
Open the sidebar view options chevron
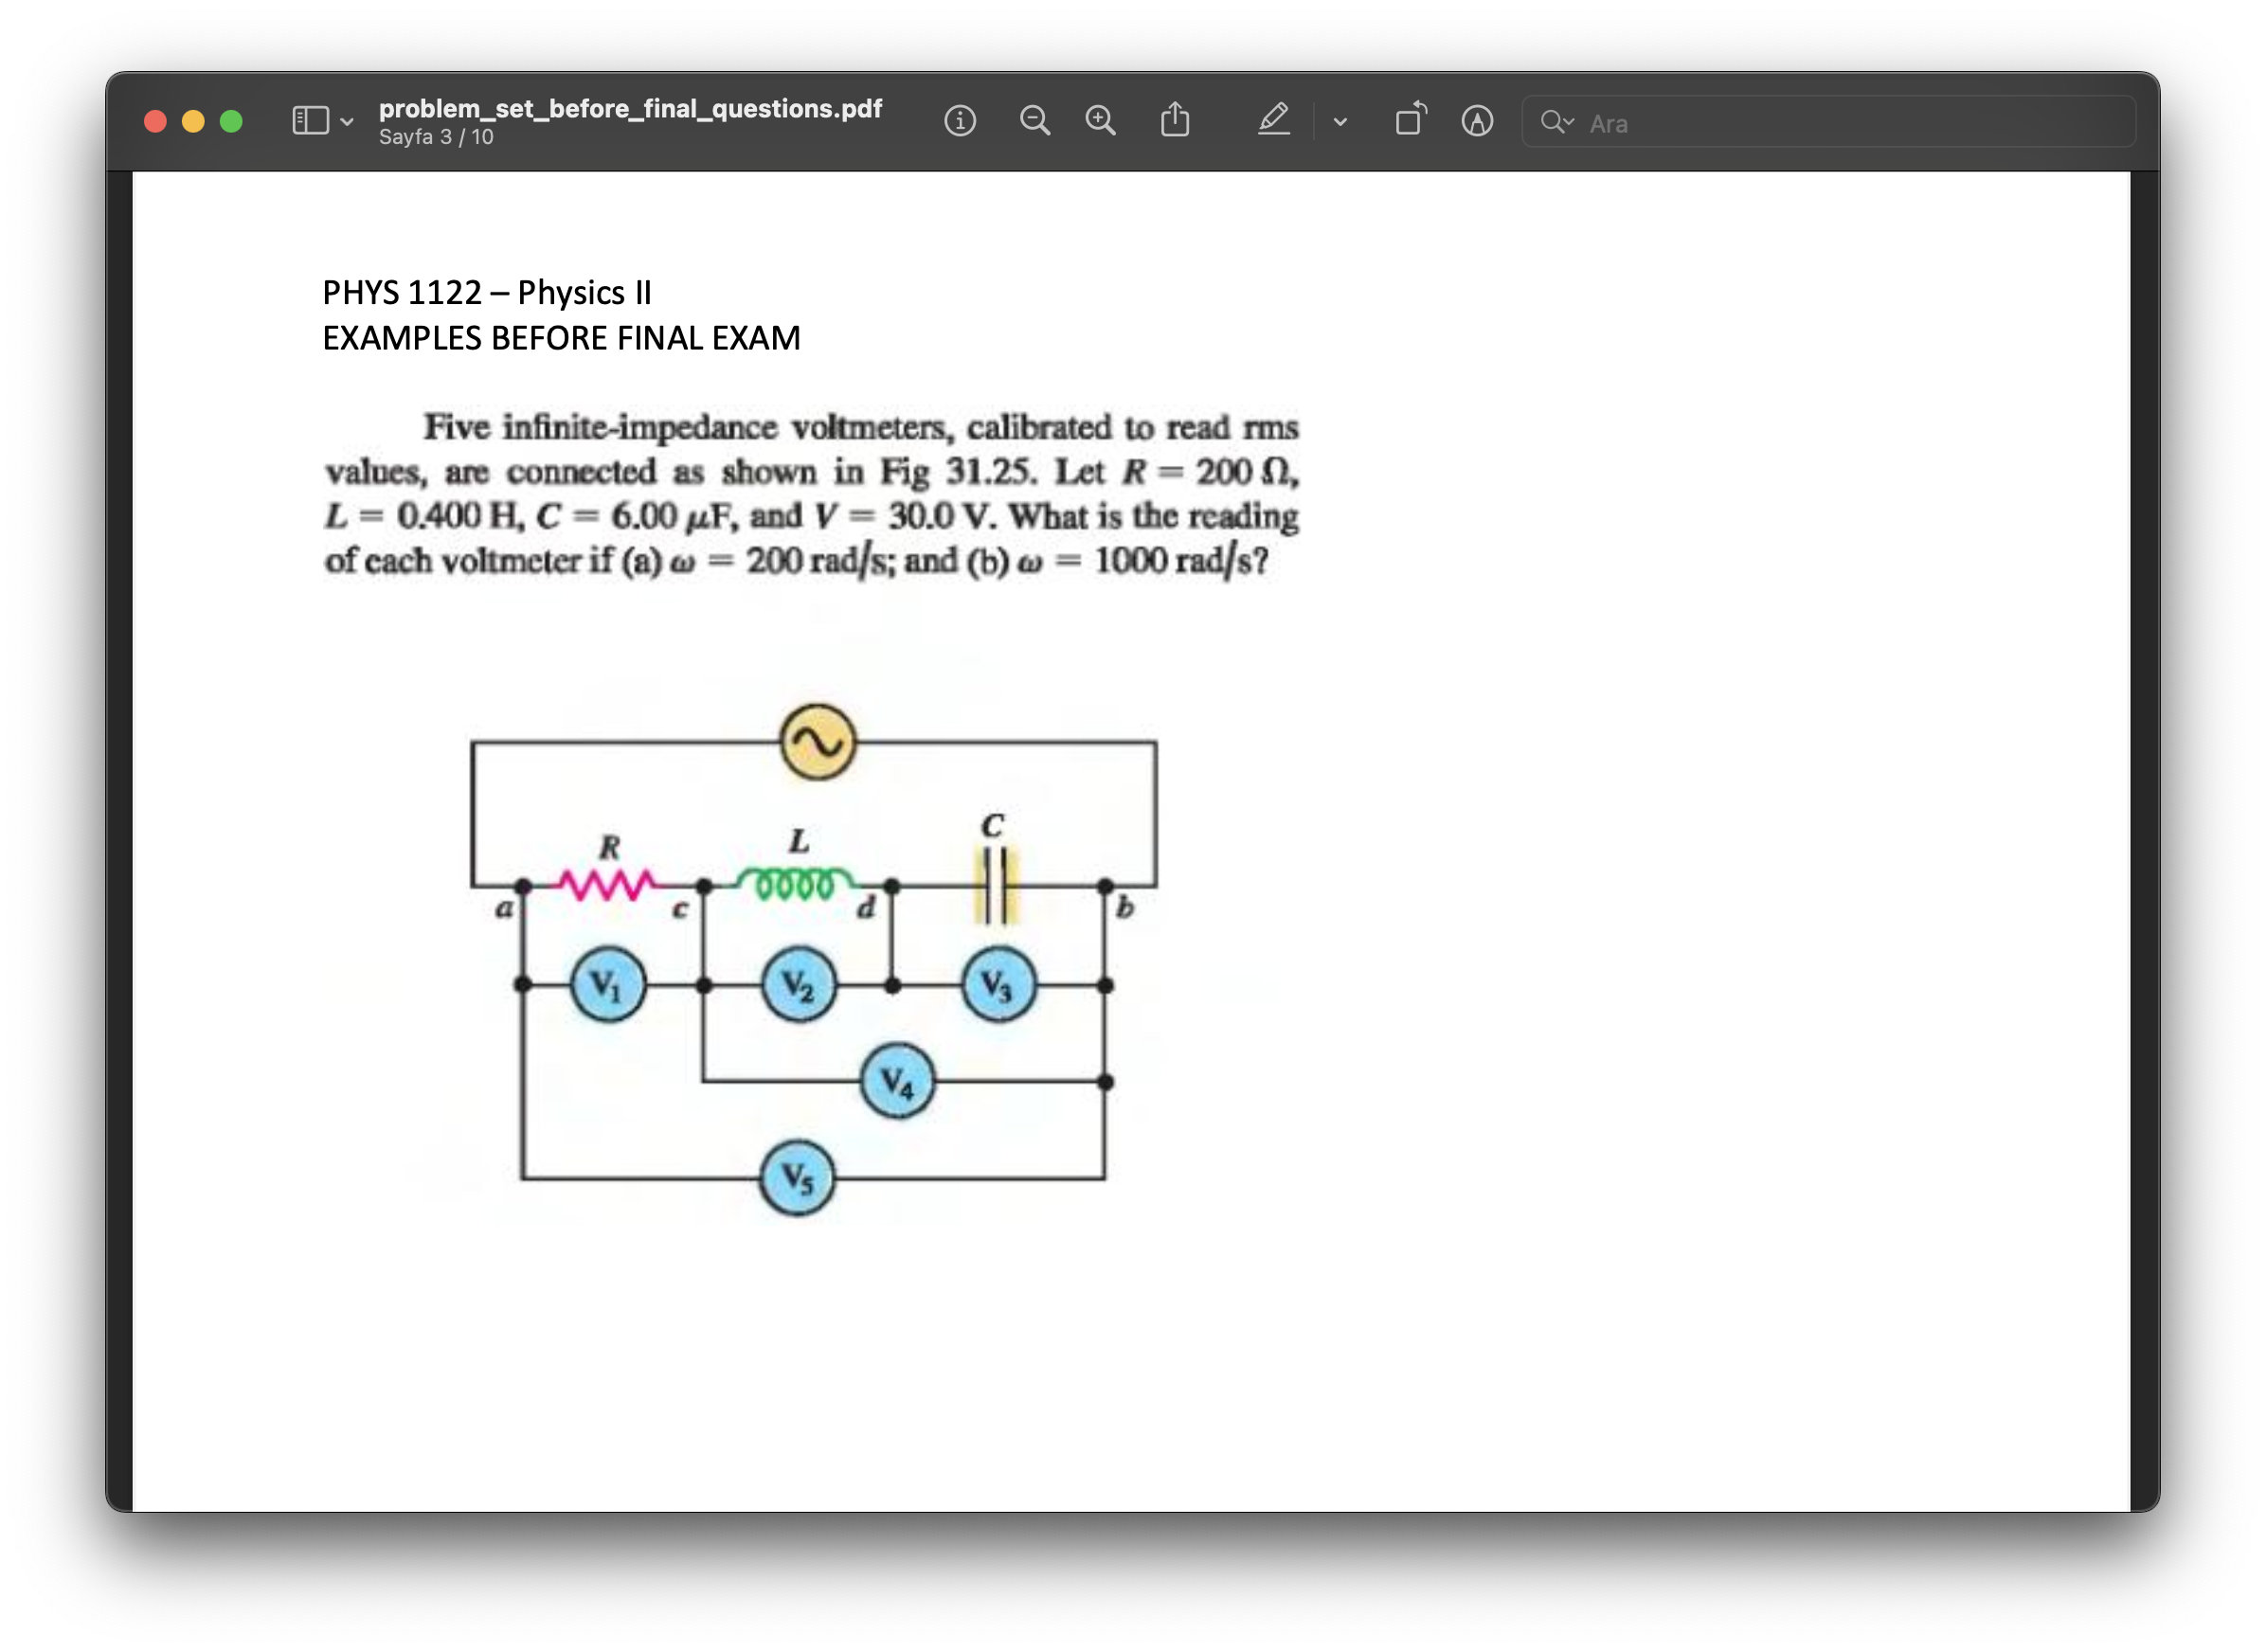[347, 122]
